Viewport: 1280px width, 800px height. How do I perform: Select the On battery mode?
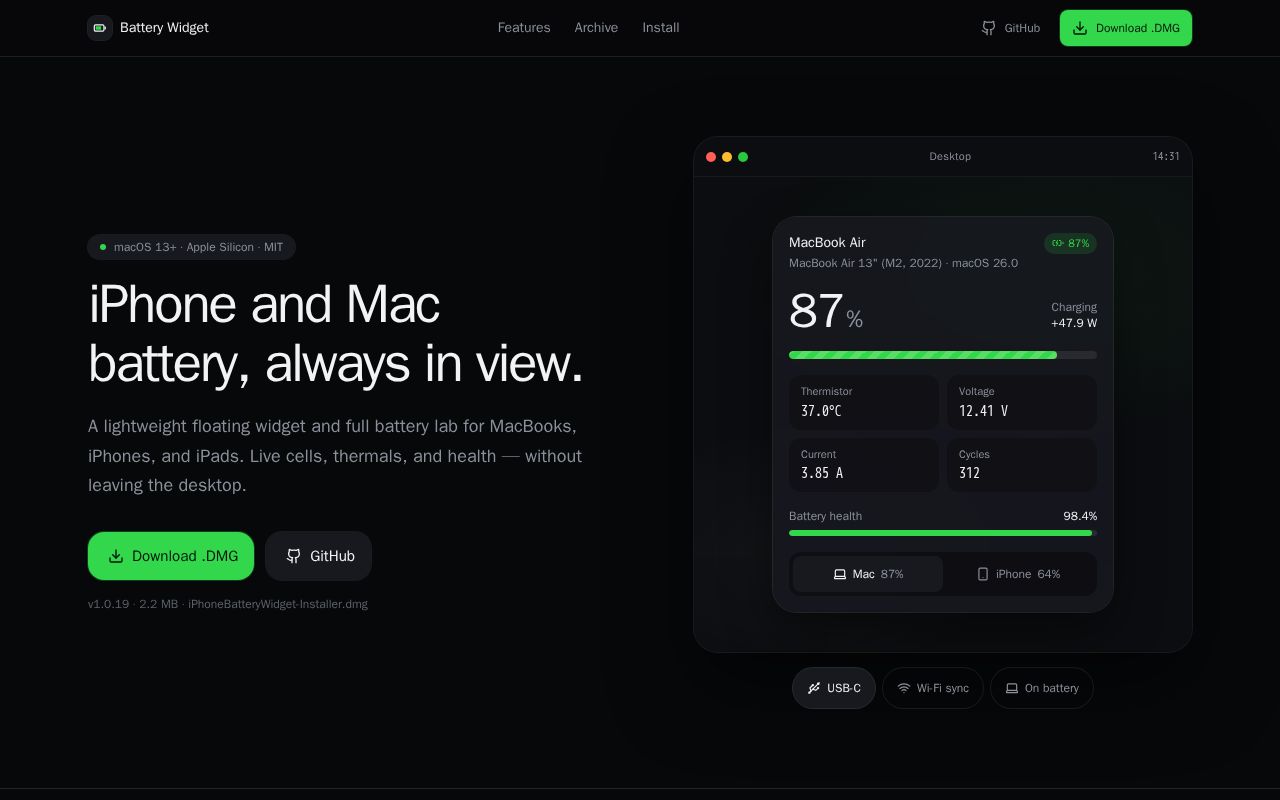pyautogui.click(x=1042, y=688)
